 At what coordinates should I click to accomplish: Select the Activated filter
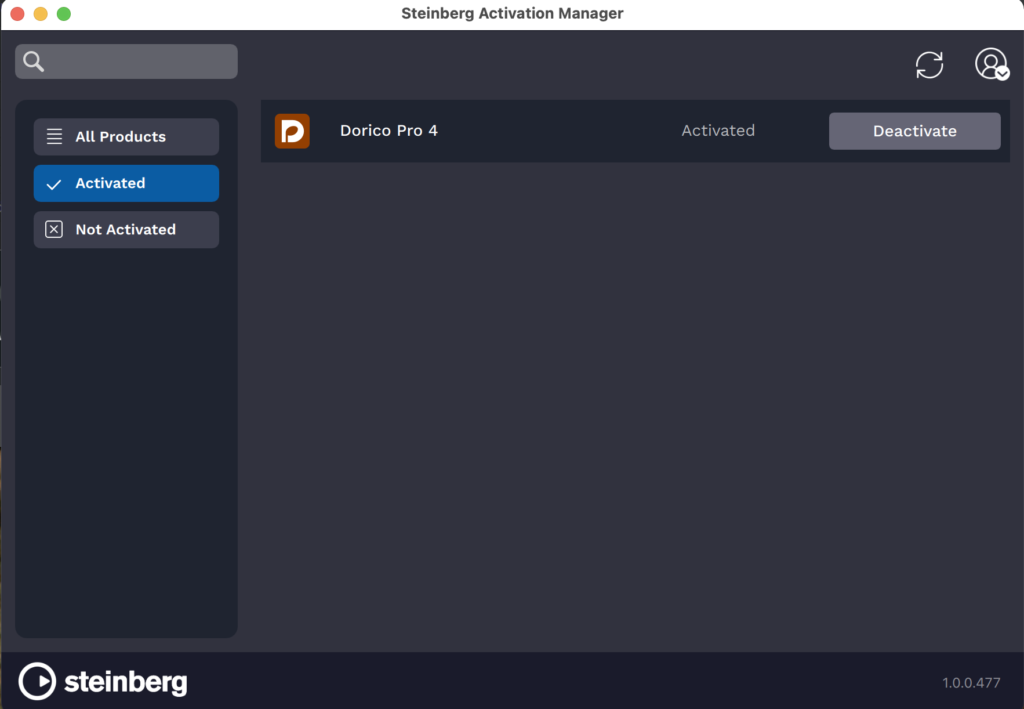point(126,183)
